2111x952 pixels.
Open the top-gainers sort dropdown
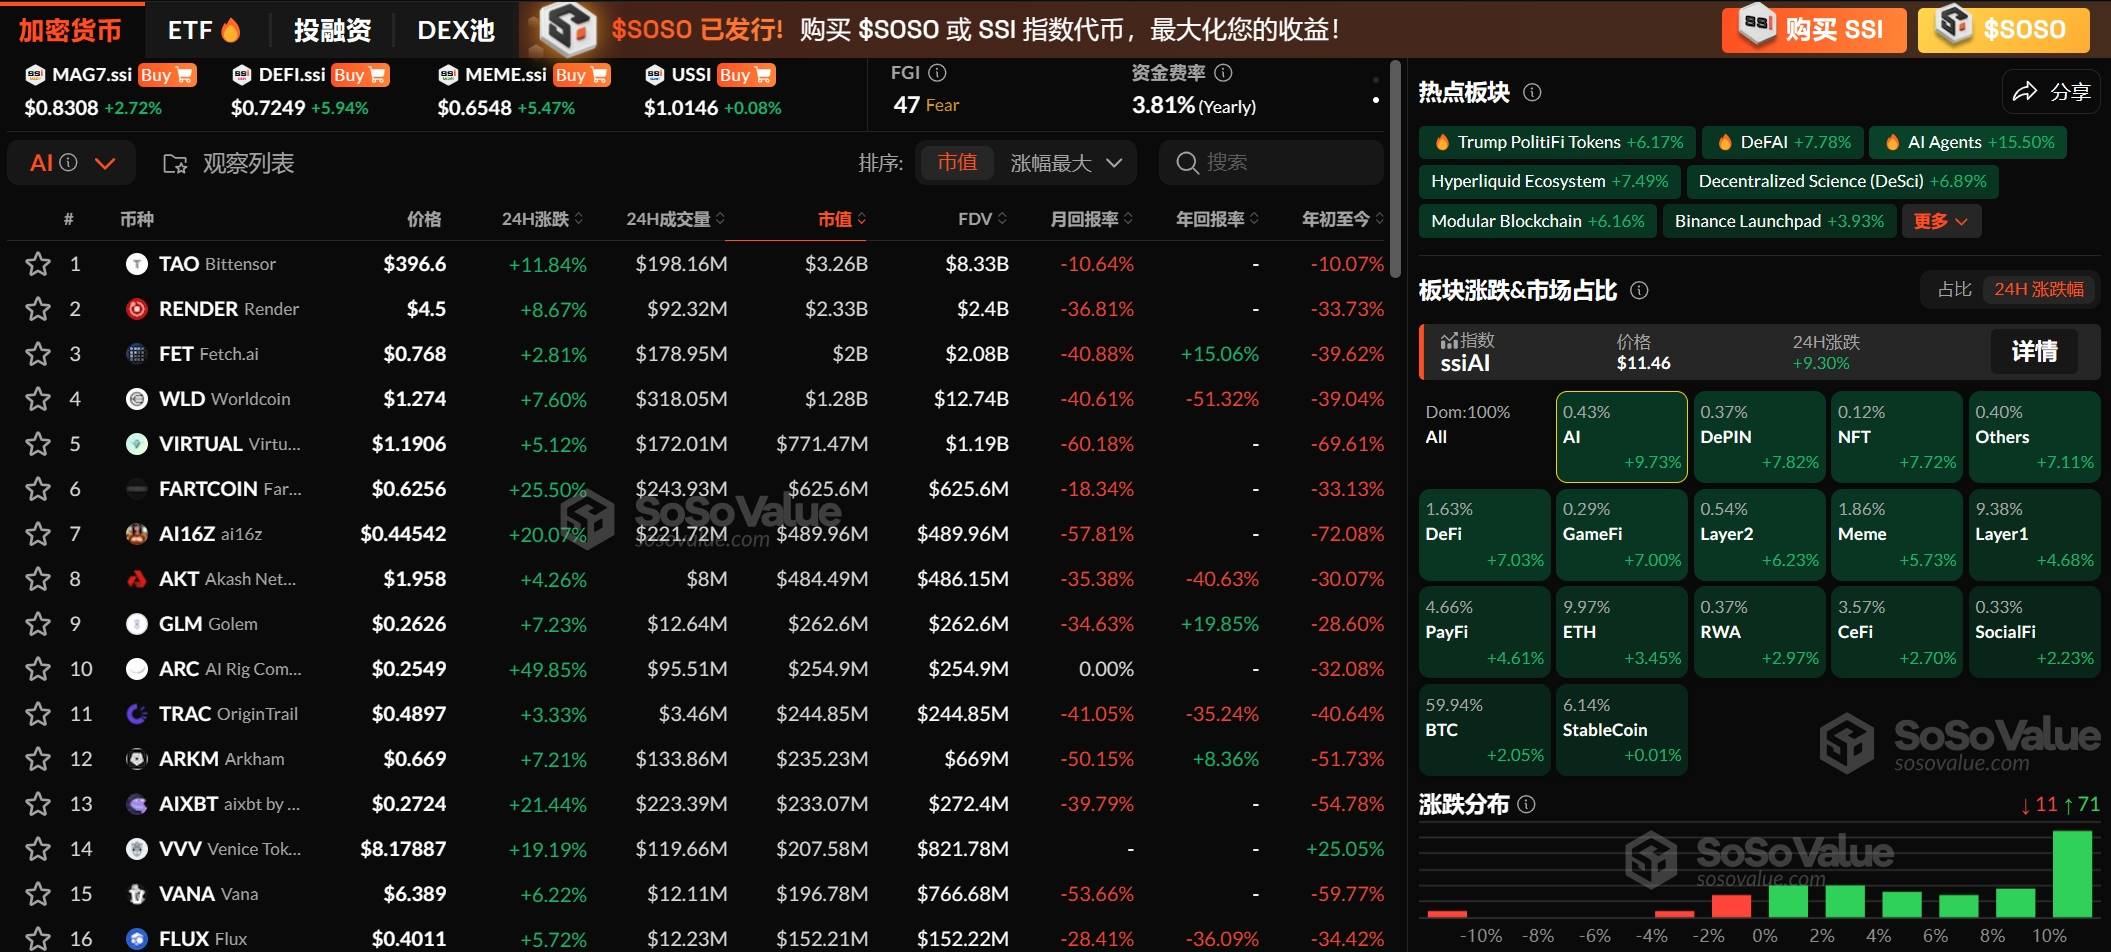[x=1066, y=163]
